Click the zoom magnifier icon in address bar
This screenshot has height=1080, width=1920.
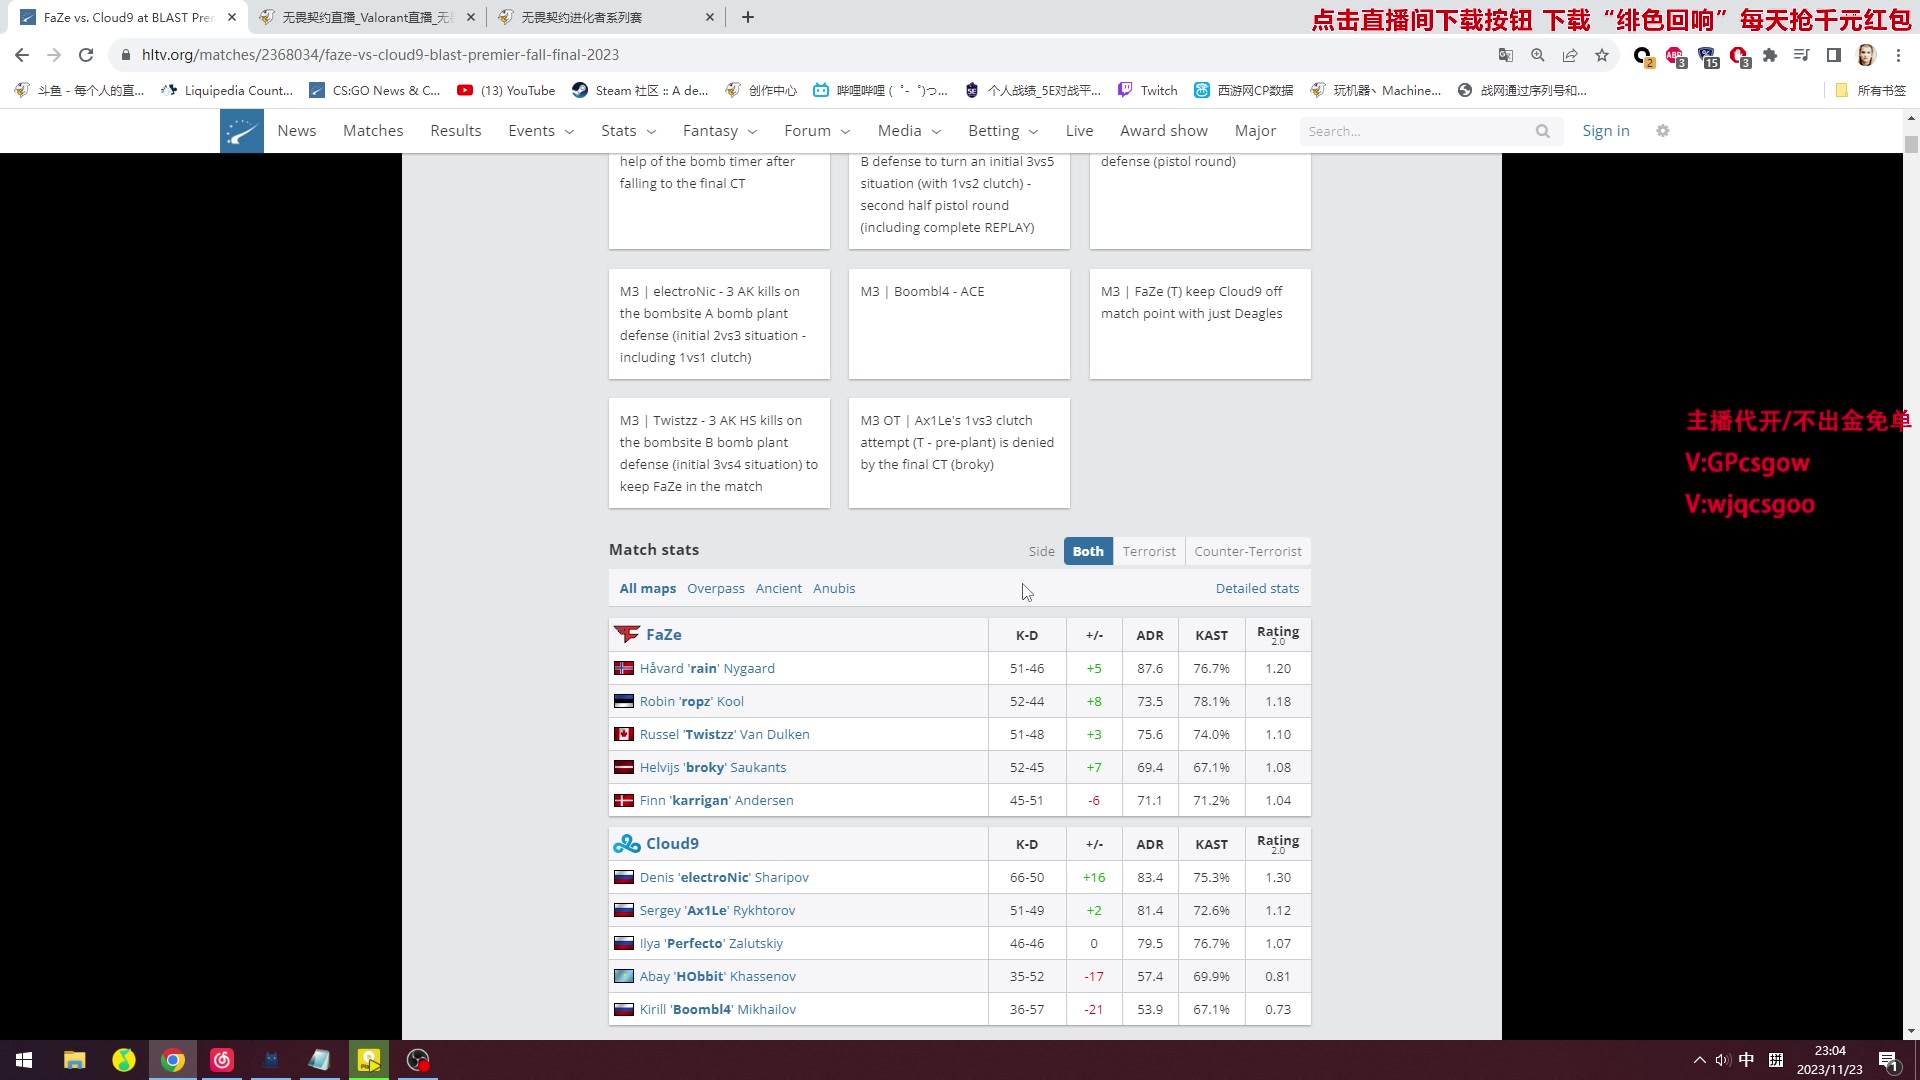pos(1538,55)
